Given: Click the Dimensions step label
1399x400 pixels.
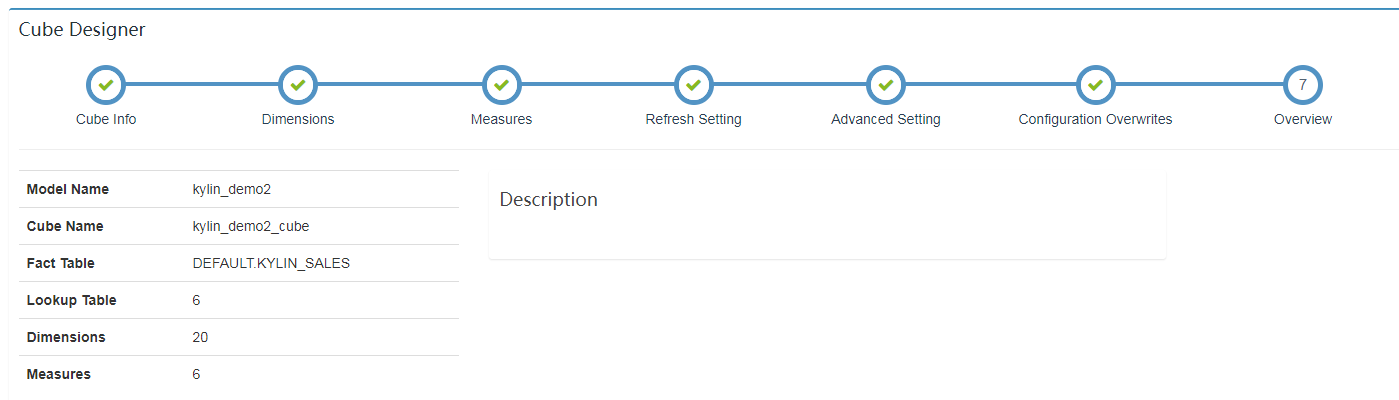Looking at the screenshot, I should coord(298,119).
